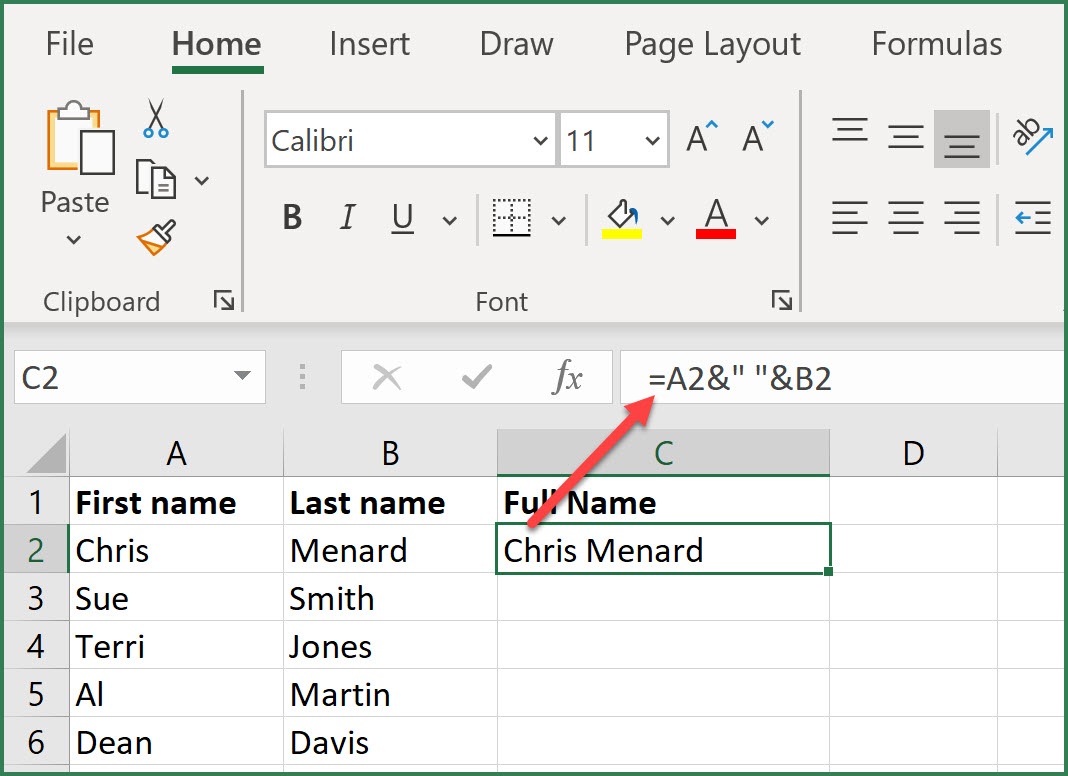Expand fill color dropdown arrow
1068x776 pixels.
point(668,221)
